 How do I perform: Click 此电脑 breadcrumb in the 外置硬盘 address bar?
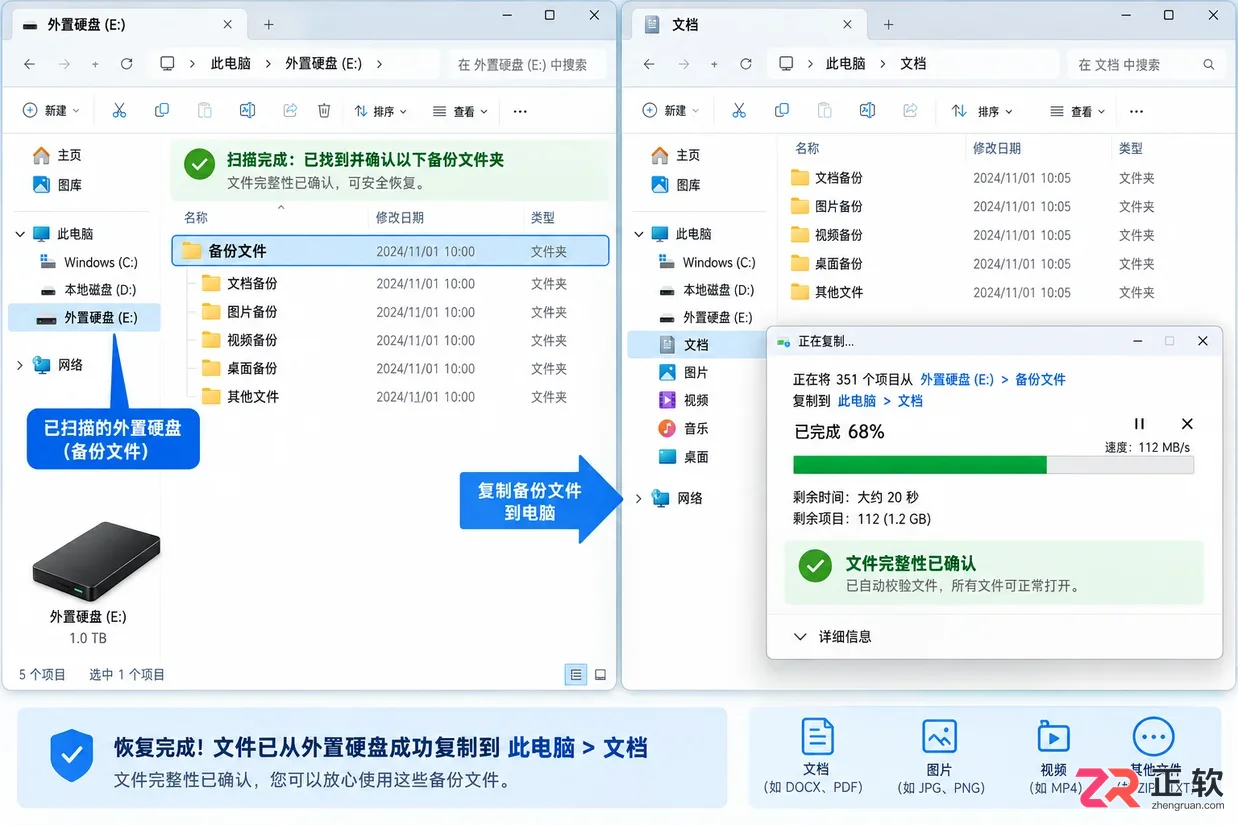231,63
